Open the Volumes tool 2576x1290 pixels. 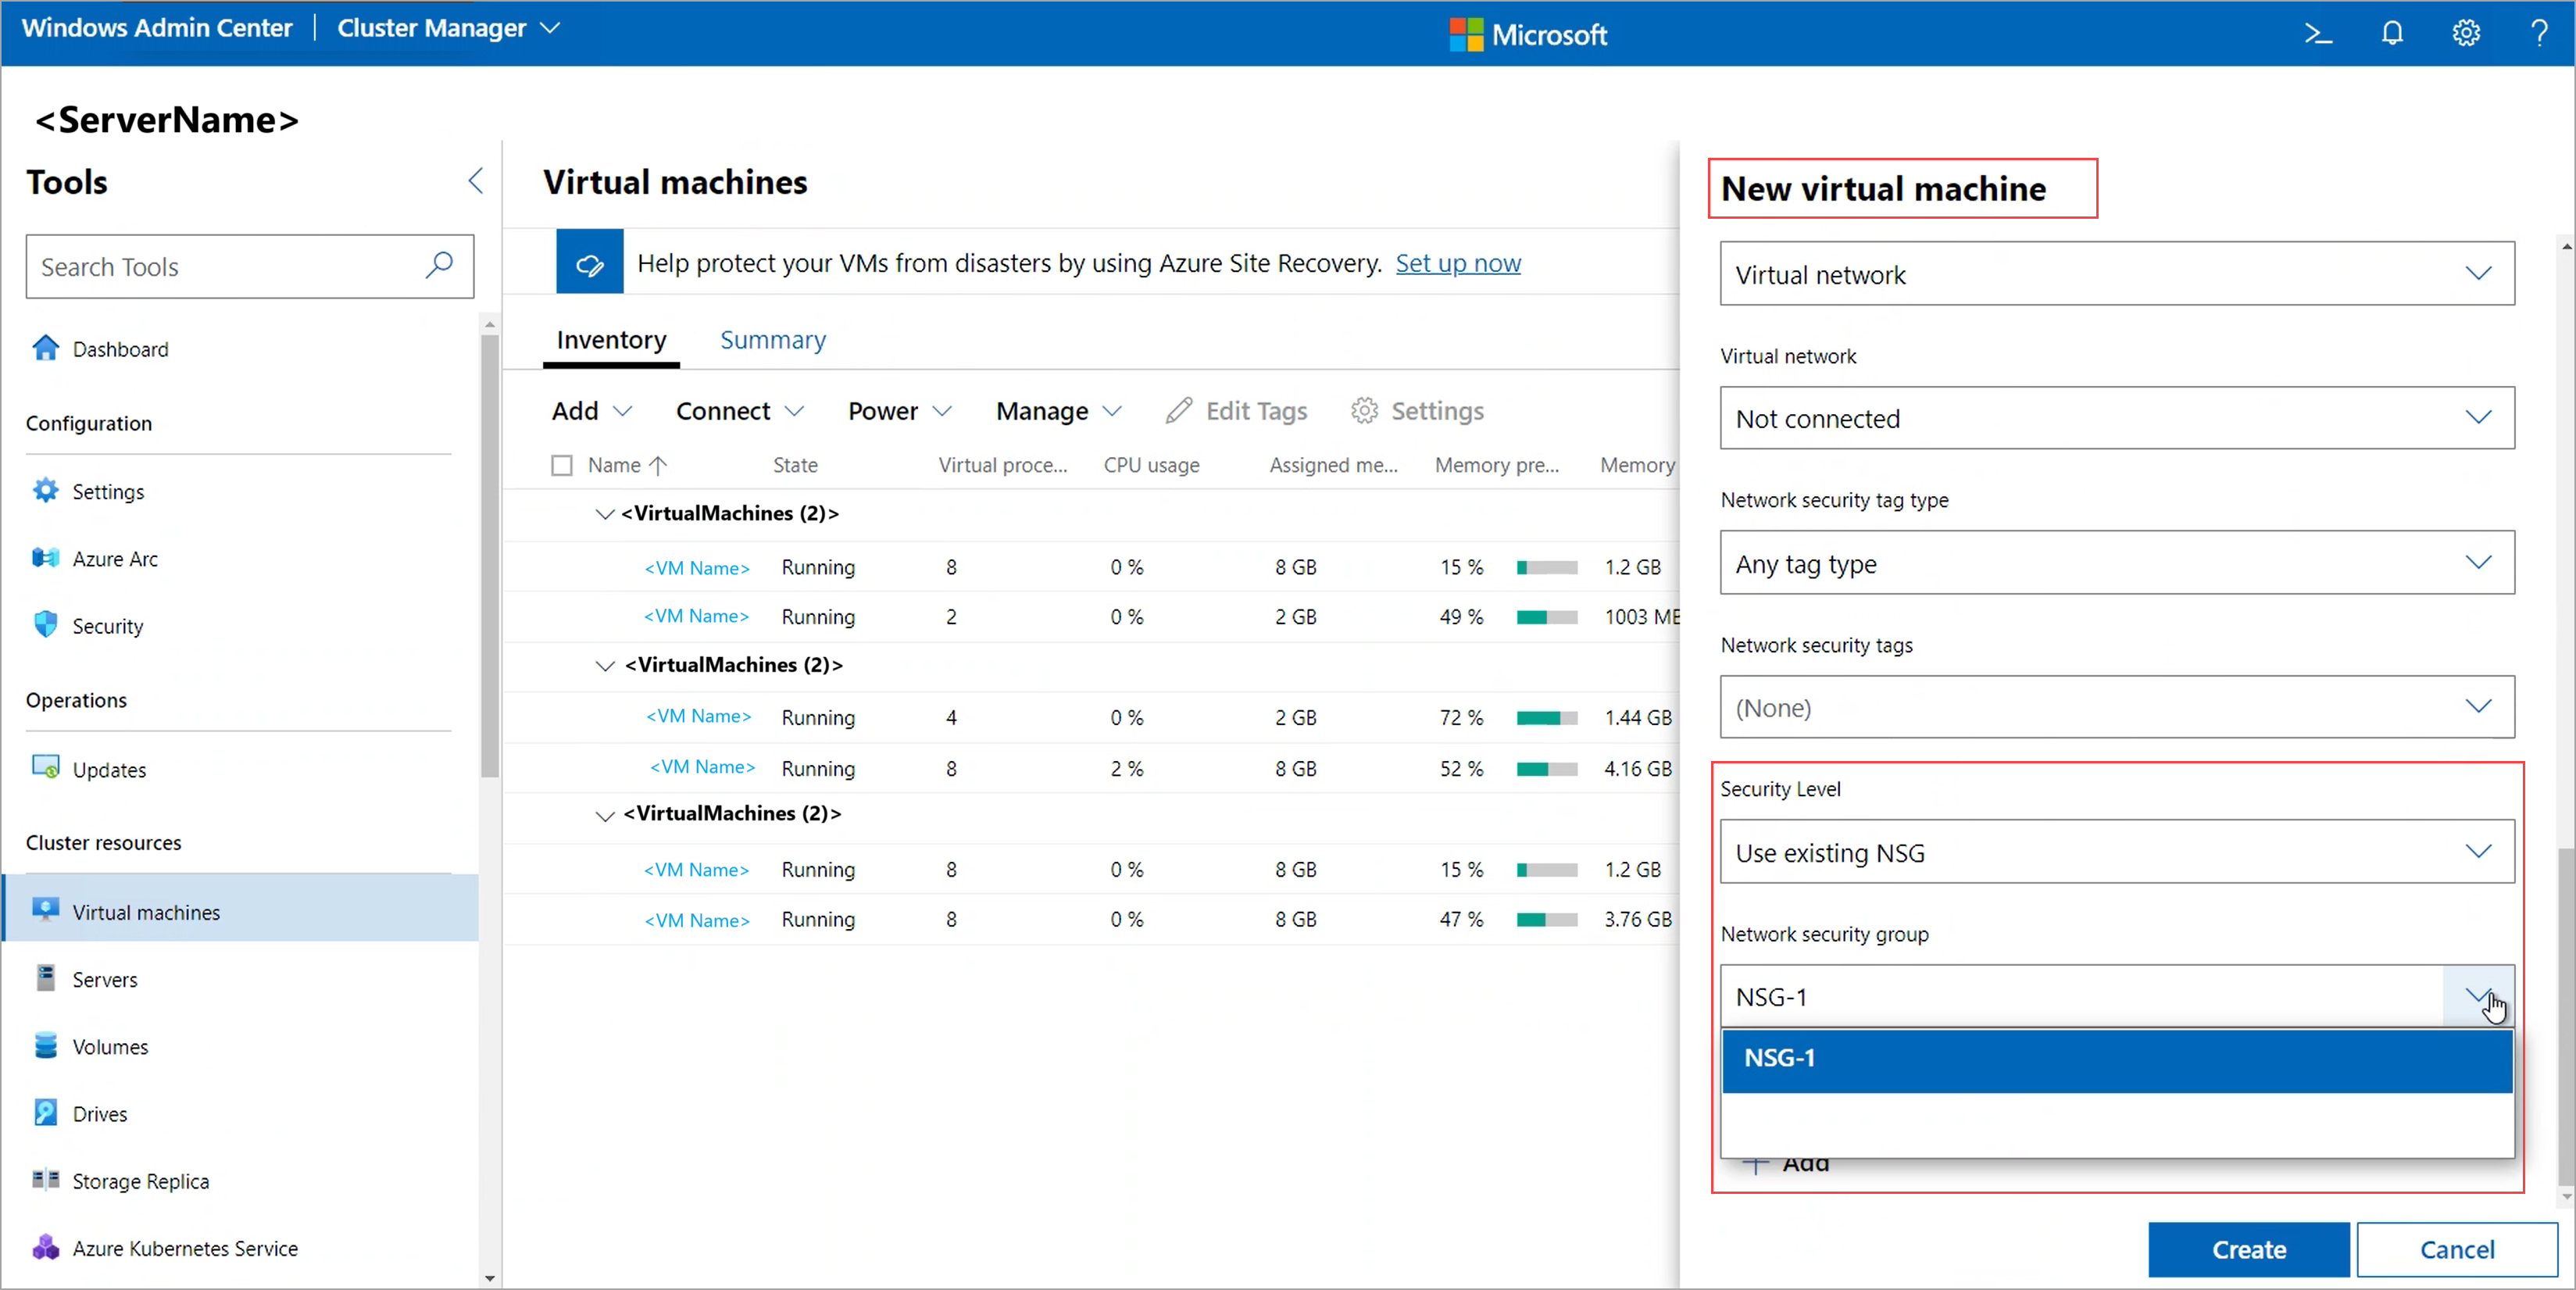pos(110,1046)
